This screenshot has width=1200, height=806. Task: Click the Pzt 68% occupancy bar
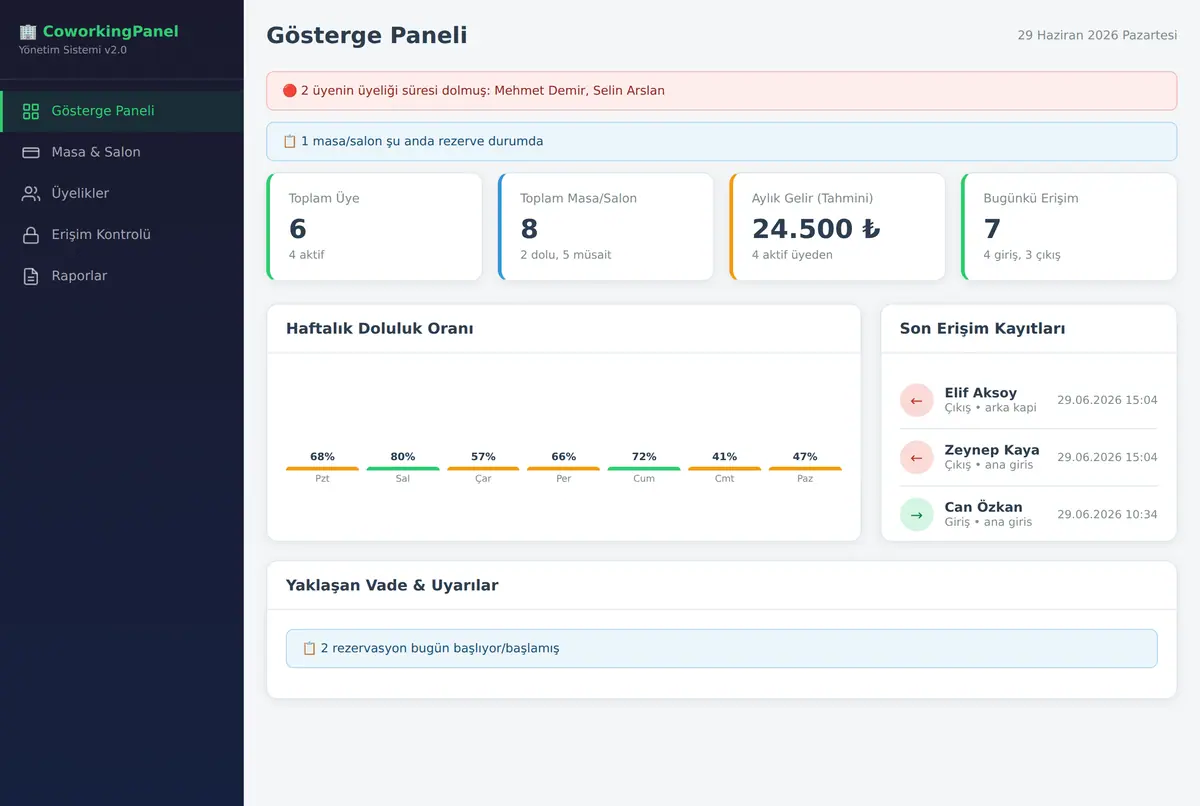point(322,468)
